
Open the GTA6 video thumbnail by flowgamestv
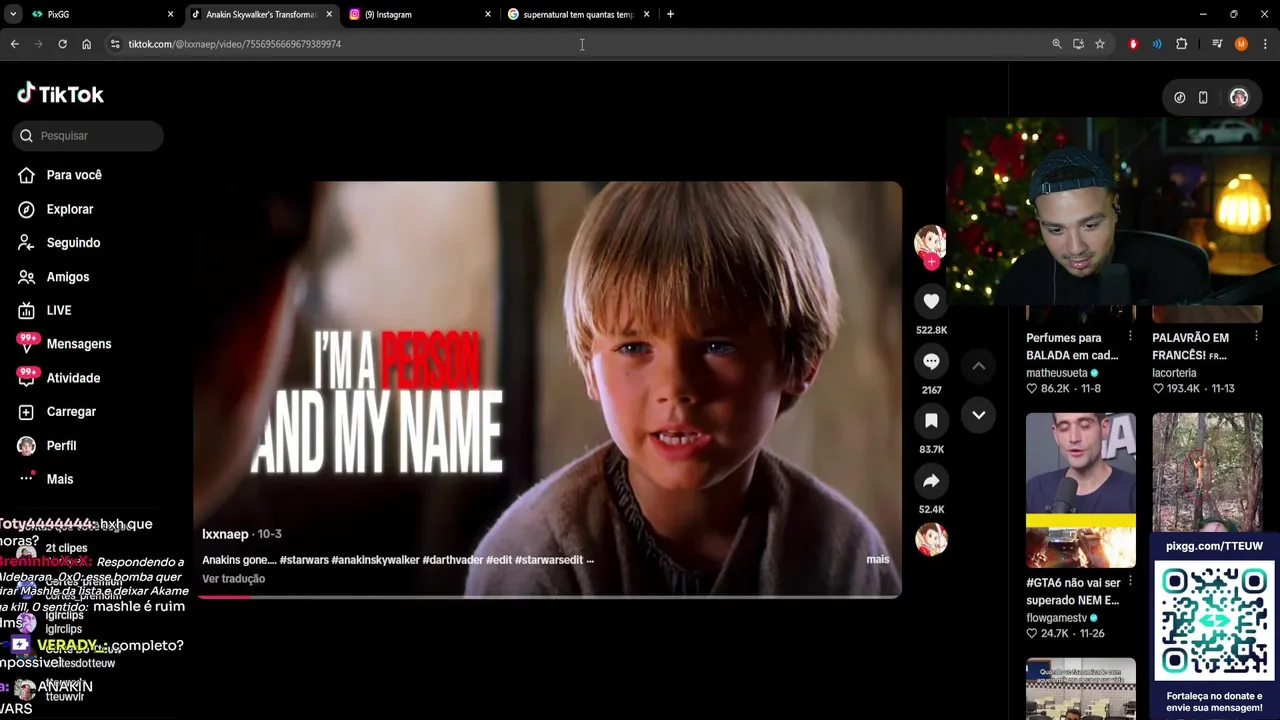pos(1081,490)
